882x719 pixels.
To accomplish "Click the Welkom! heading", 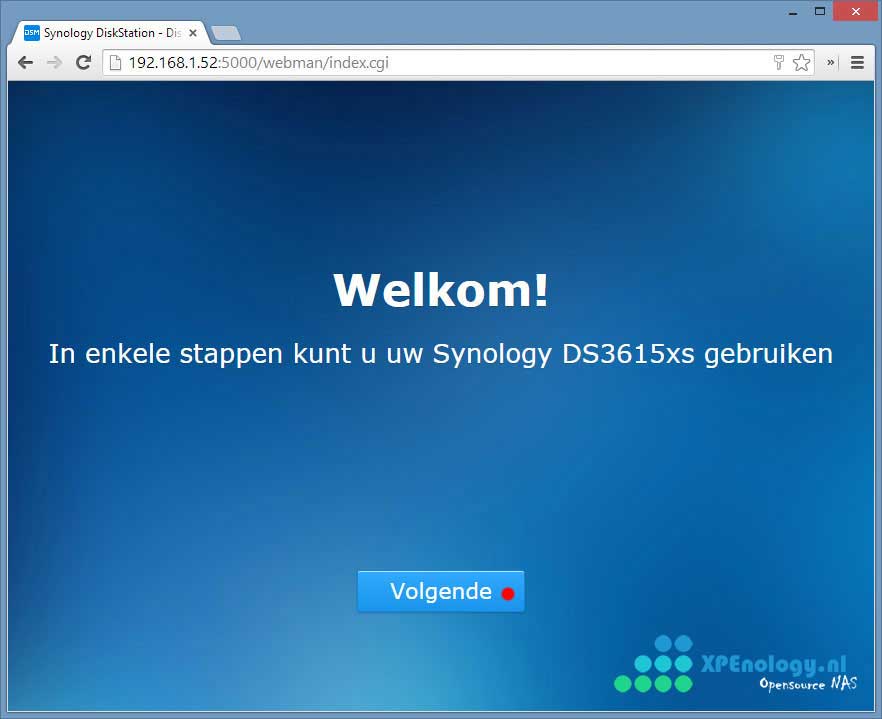I will tap(440, 290).
